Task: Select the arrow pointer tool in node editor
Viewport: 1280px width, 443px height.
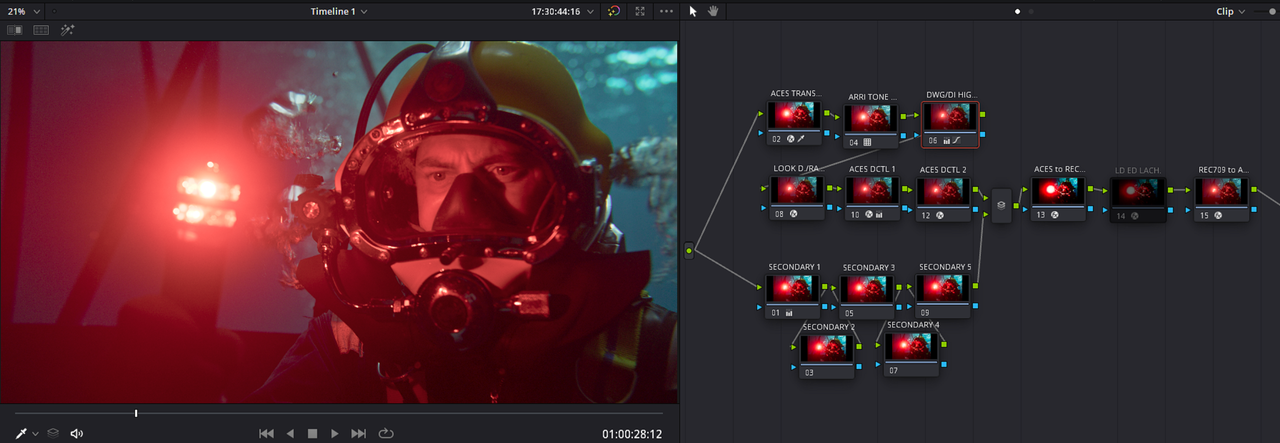Action: [694, 11]
